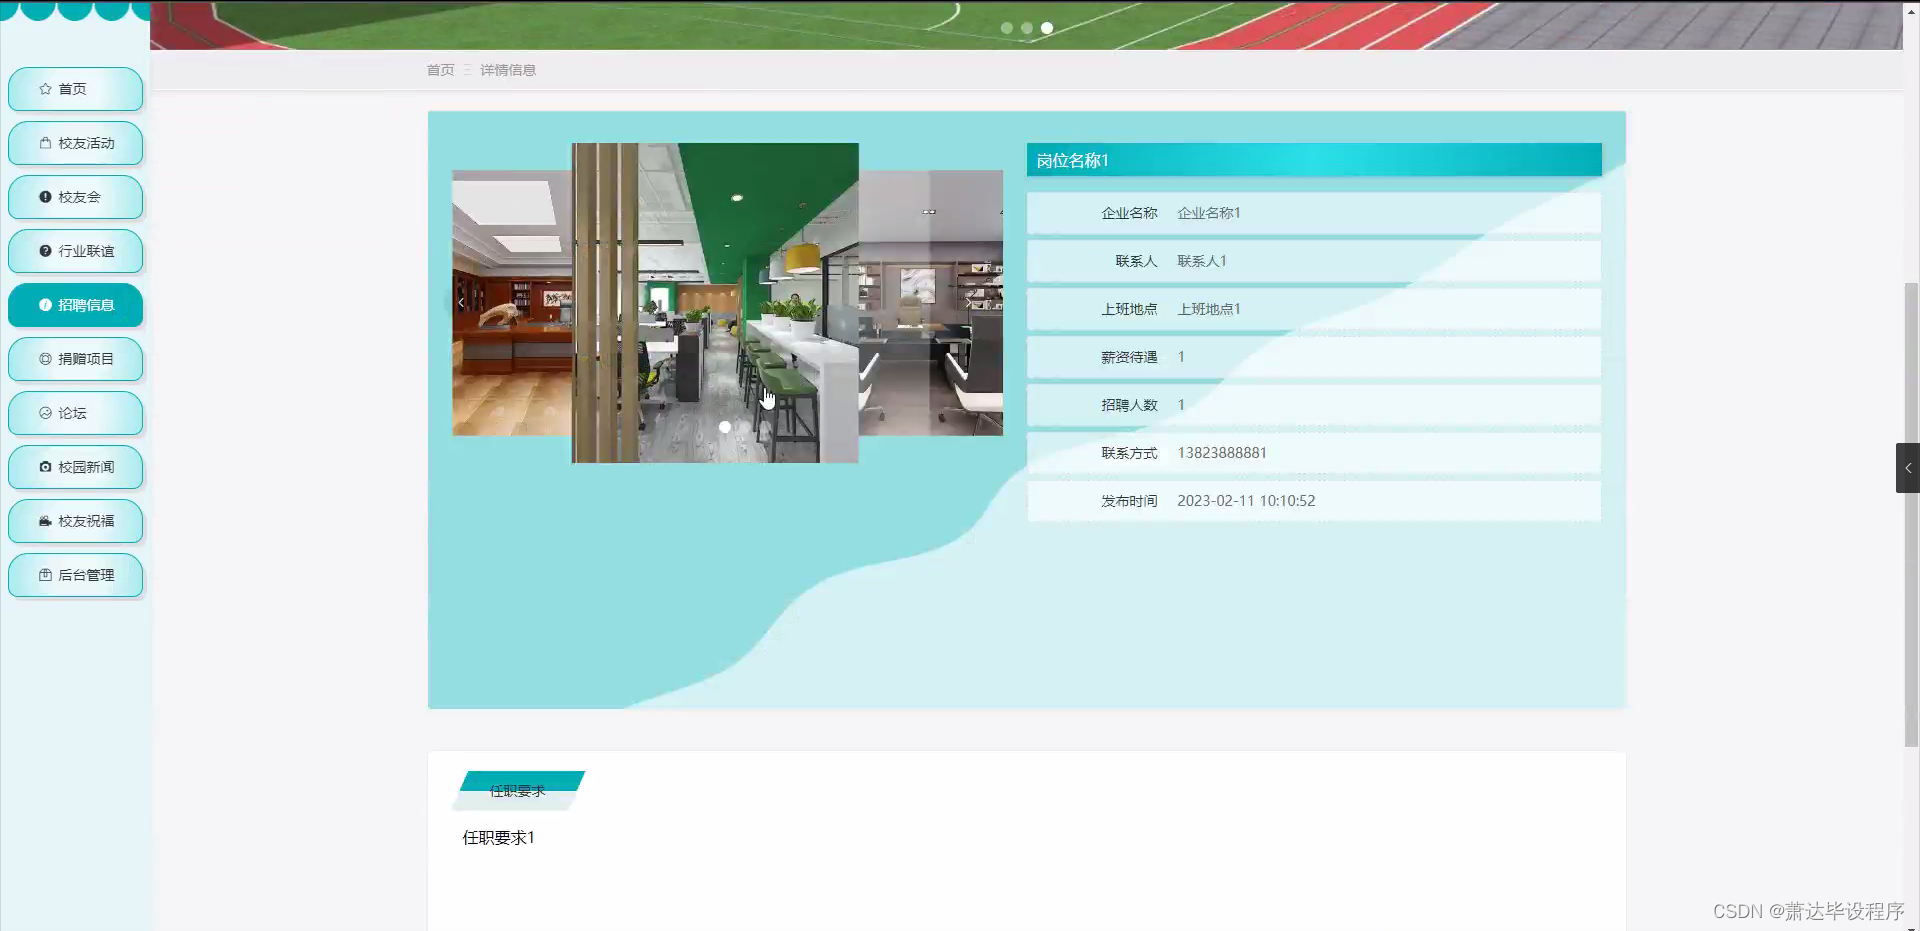Select the second banner indicator dot

1027,28
